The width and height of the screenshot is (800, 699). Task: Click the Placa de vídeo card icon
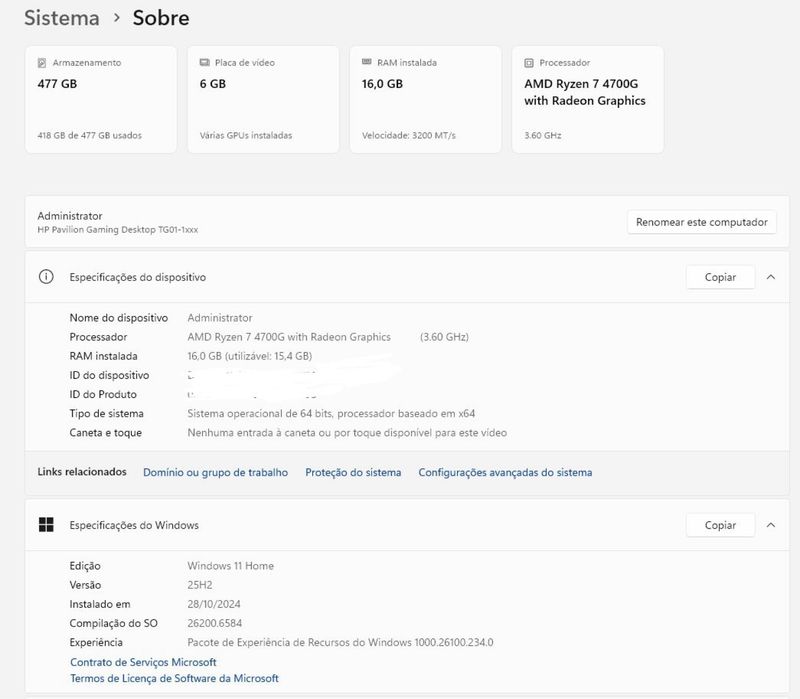click(x=205, y=62)
